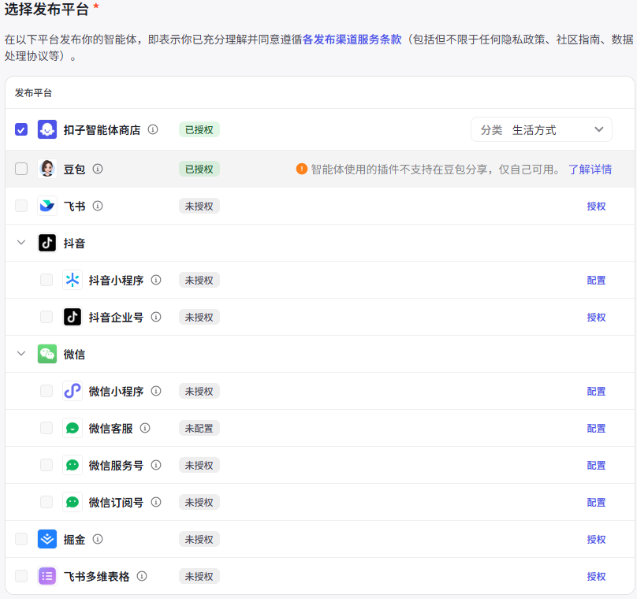Open info tooltip next to 飞书多维表格
The image size is (637, 599).
(x=142, y=576)
